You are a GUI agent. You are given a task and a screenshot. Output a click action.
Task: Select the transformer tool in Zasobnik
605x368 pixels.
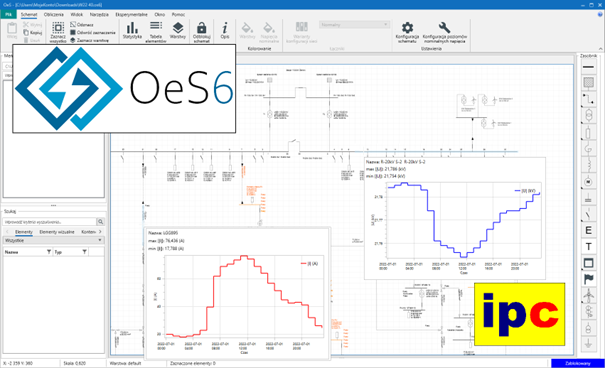tap(588, 115)
